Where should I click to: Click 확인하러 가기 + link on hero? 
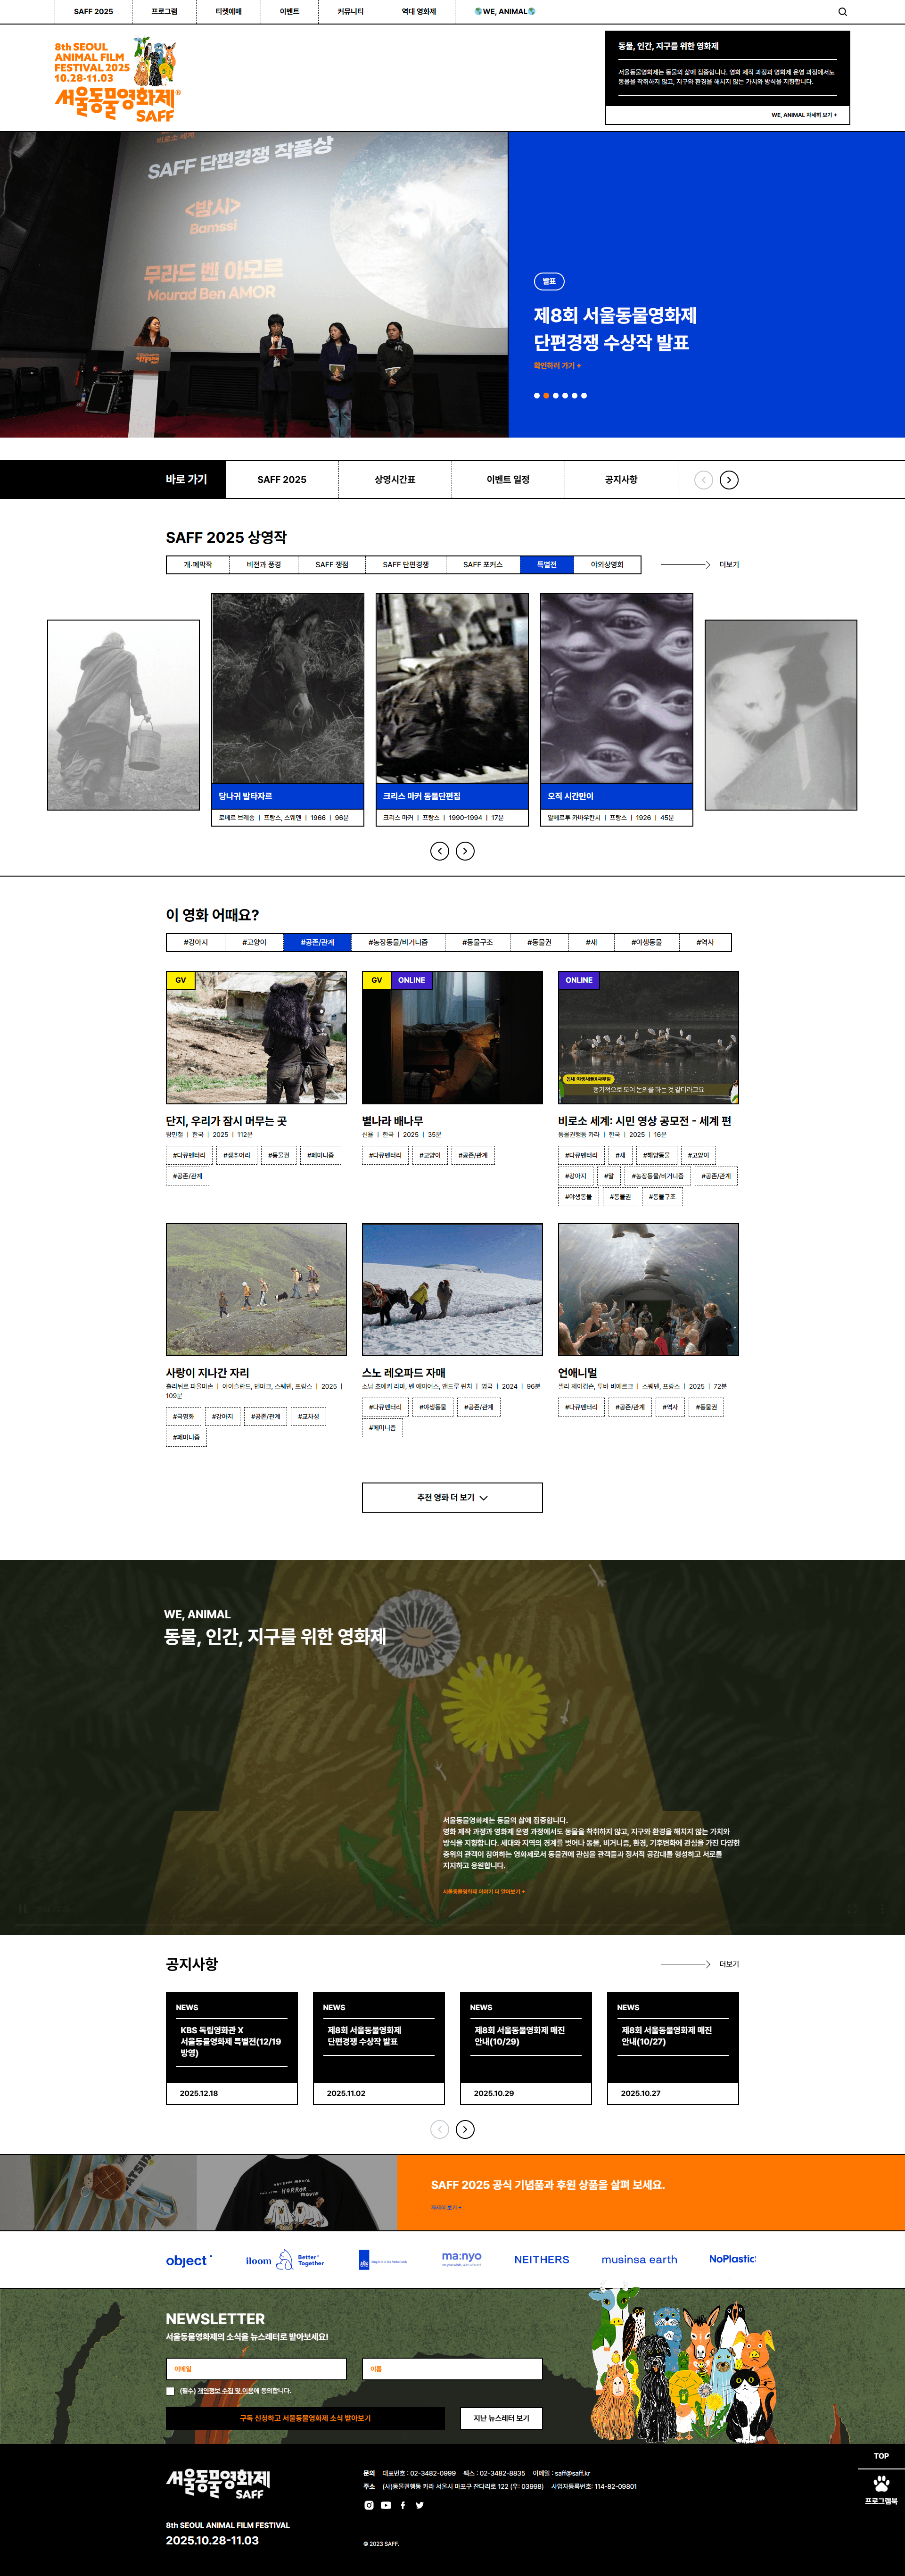(x=557, y=366)
